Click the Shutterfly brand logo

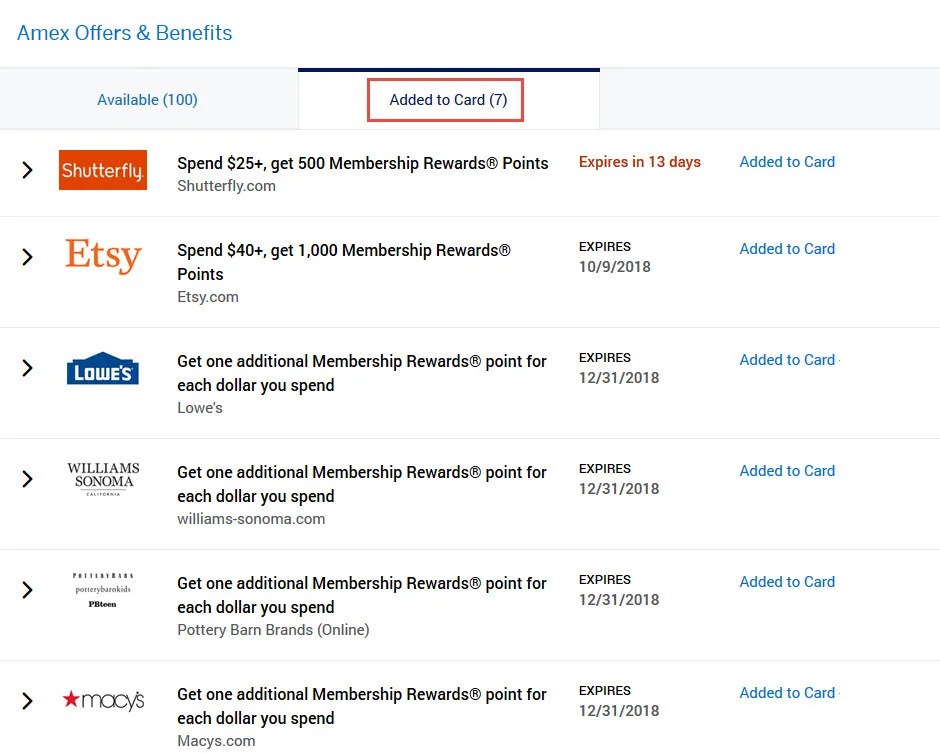(102, 170)
